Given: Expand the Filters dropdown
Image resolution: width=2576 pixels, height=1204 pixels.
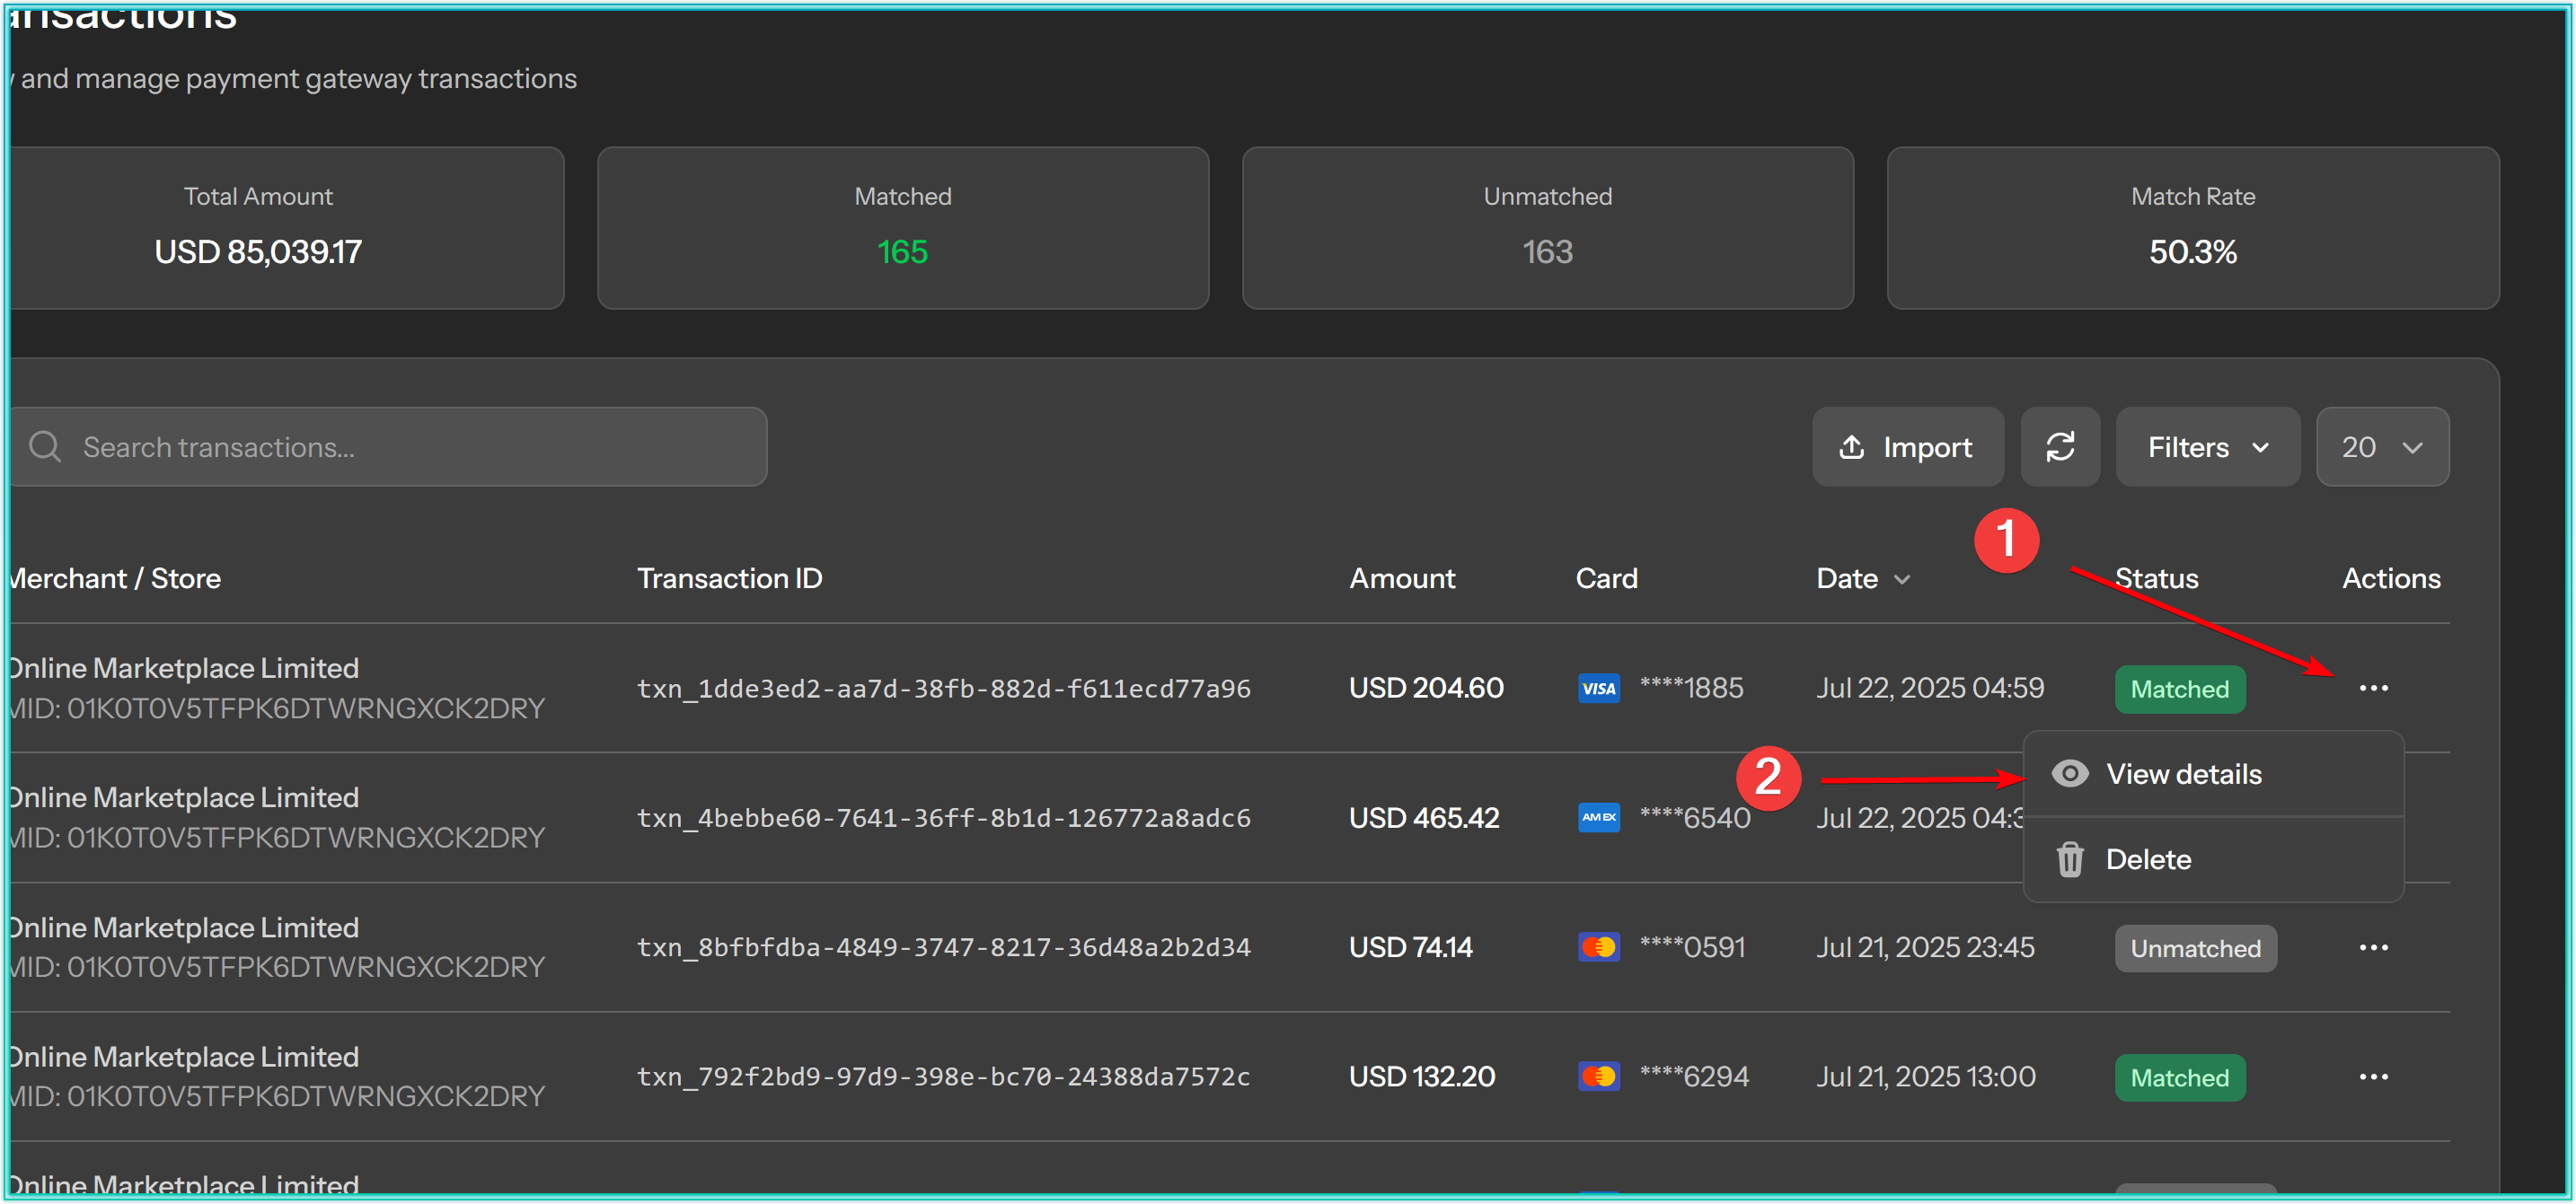Looking at the screenshot, I should pyautogui.click(x=2207, y=447).
